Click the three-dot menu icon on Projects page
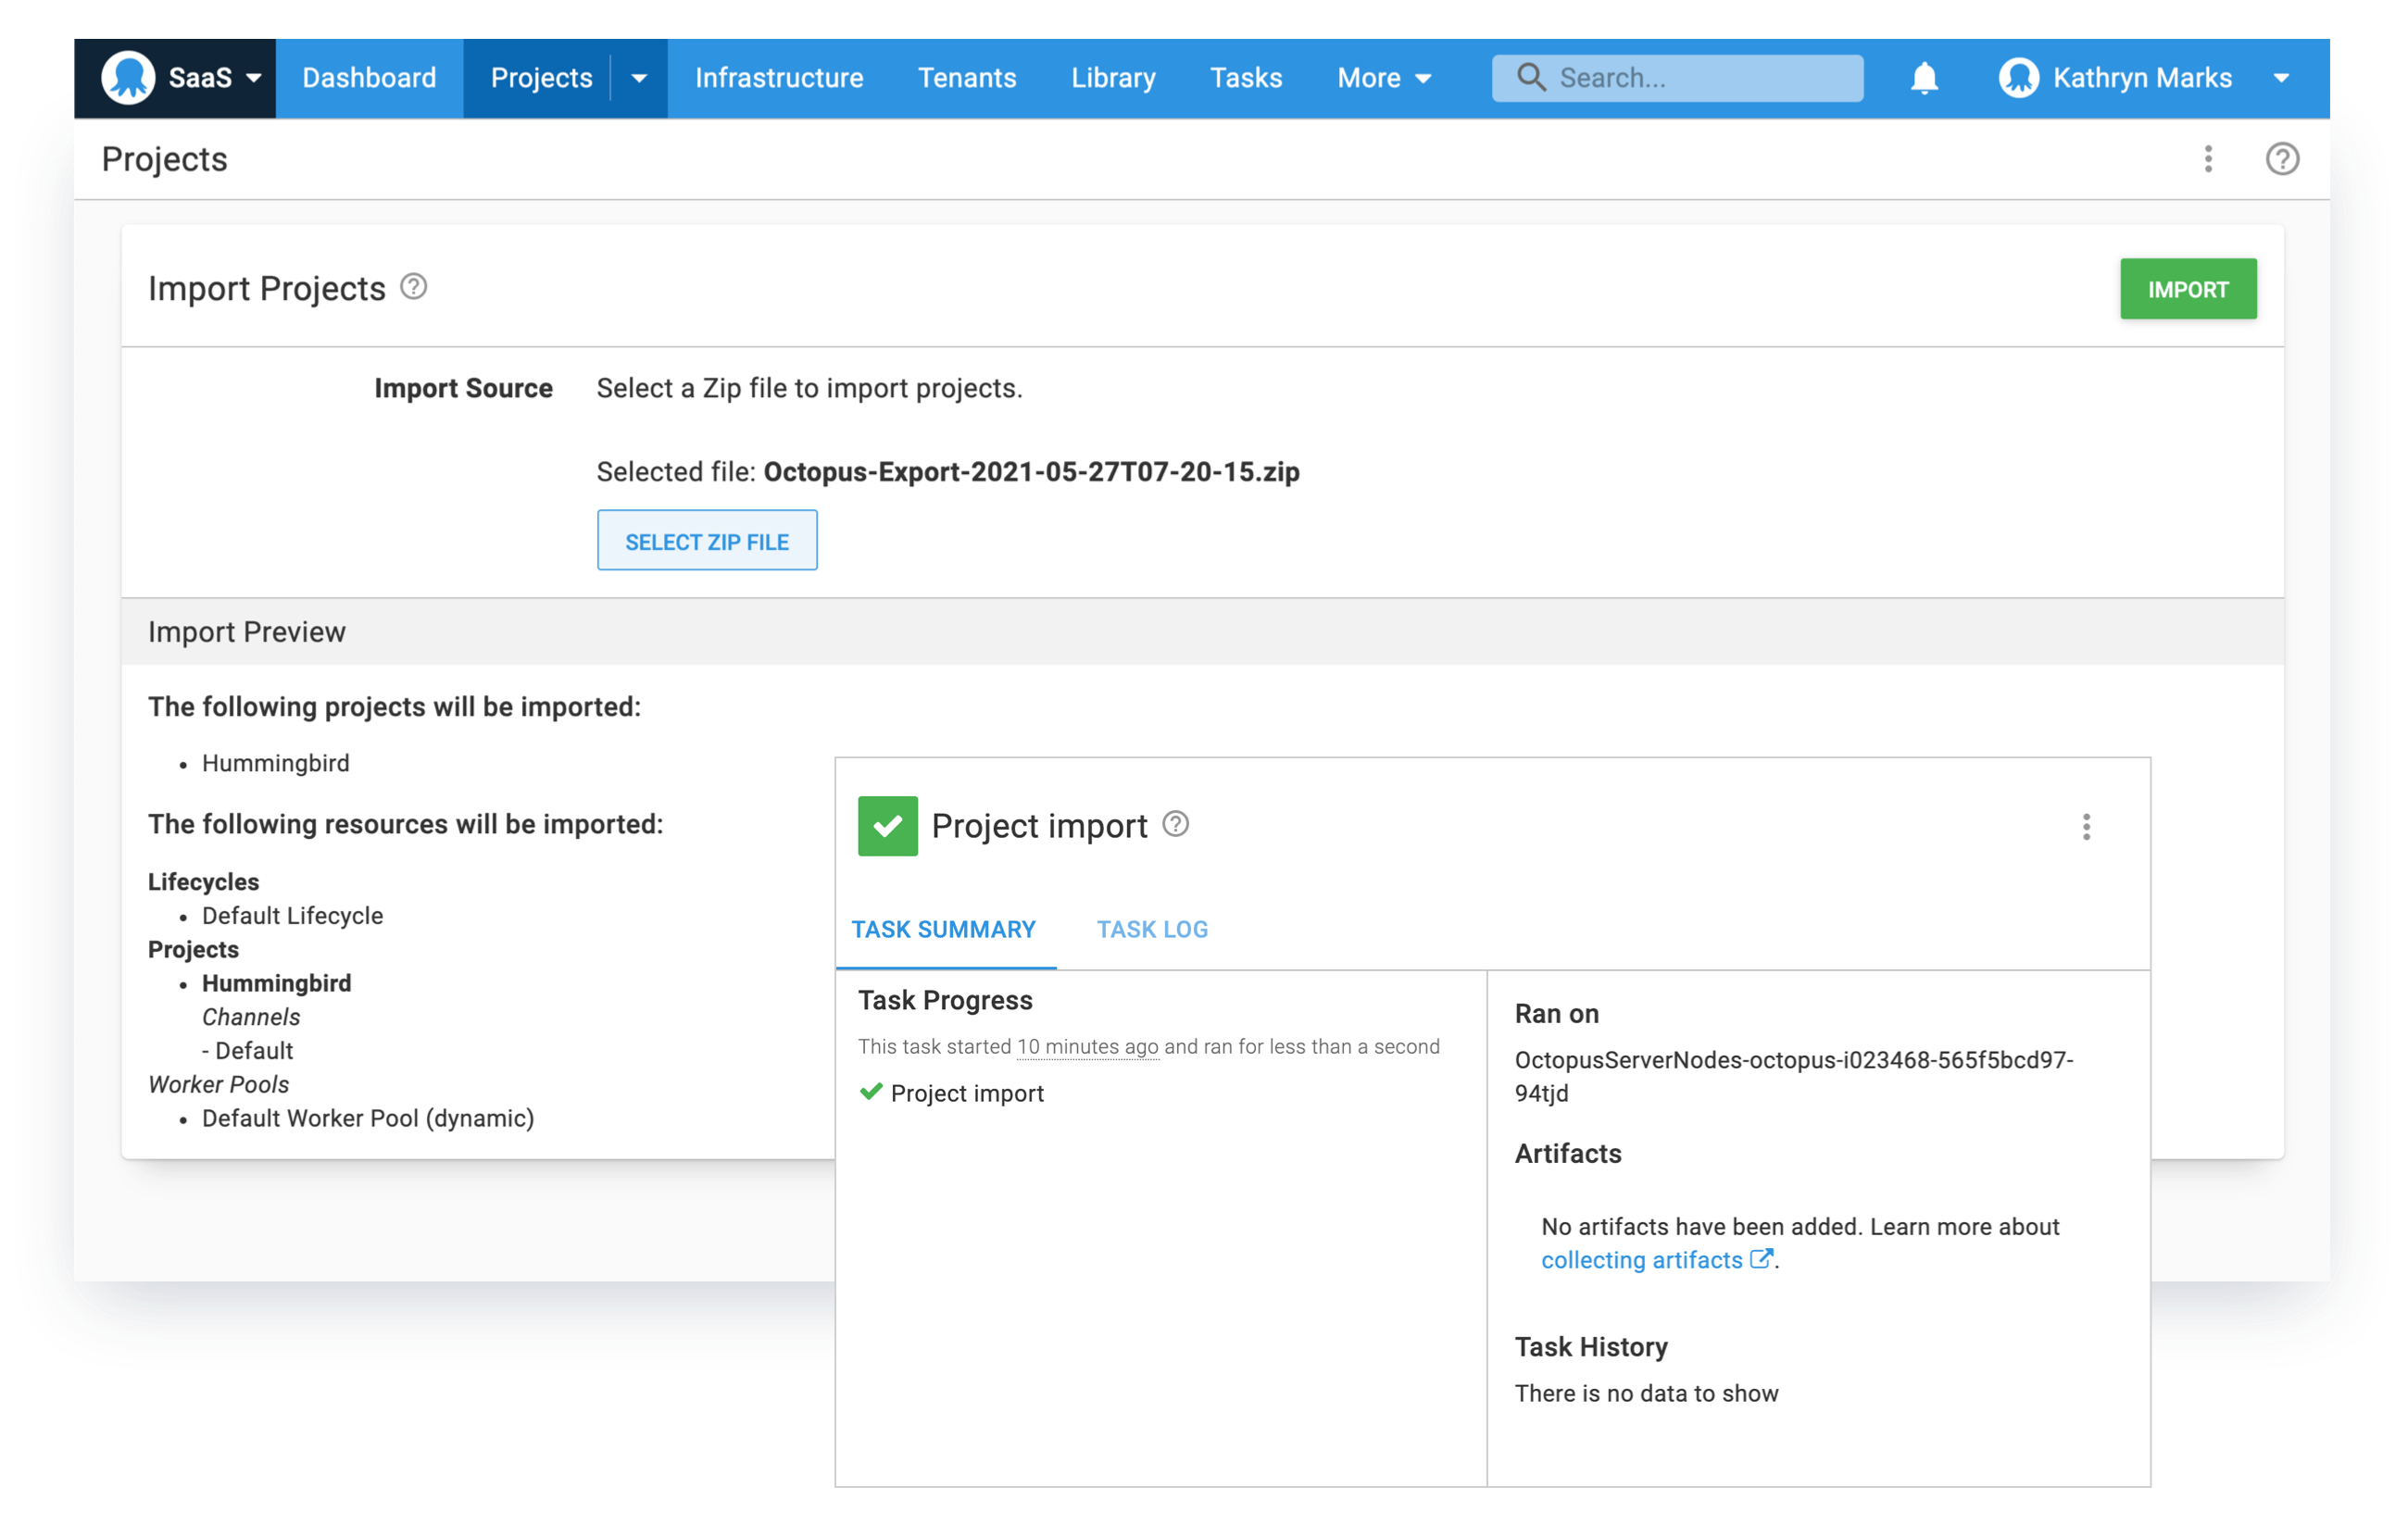Screen dimensions: 2408x1537 click(x=2208, y=159)
